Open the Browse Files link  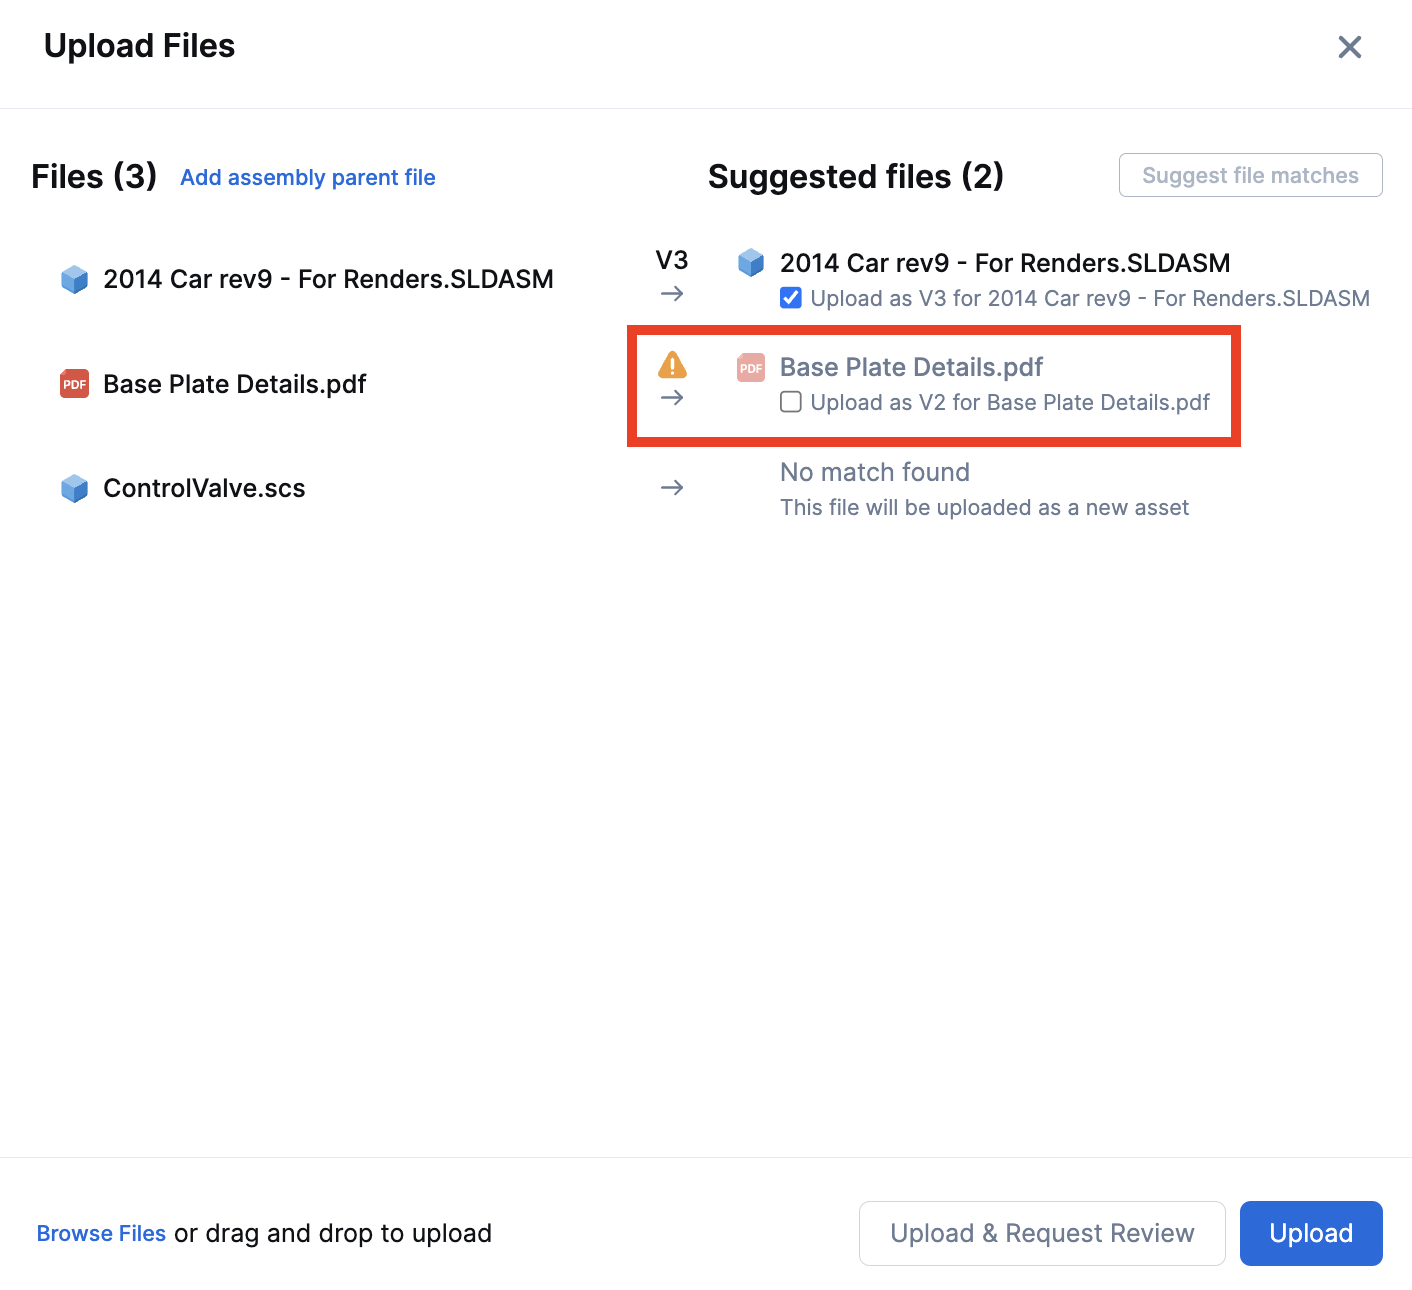[x=101, y=1233]
